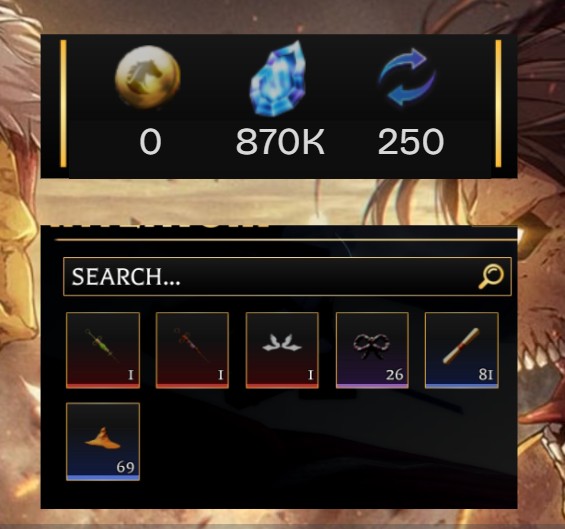This screenshot has height=529, width=565.
Task: Select the orange witch hat item
Action: (x=103, y=441)
